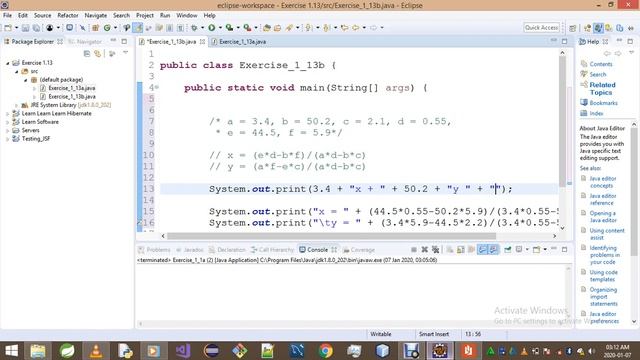Click the New file icon in toolbar

(x=8, y=28)
